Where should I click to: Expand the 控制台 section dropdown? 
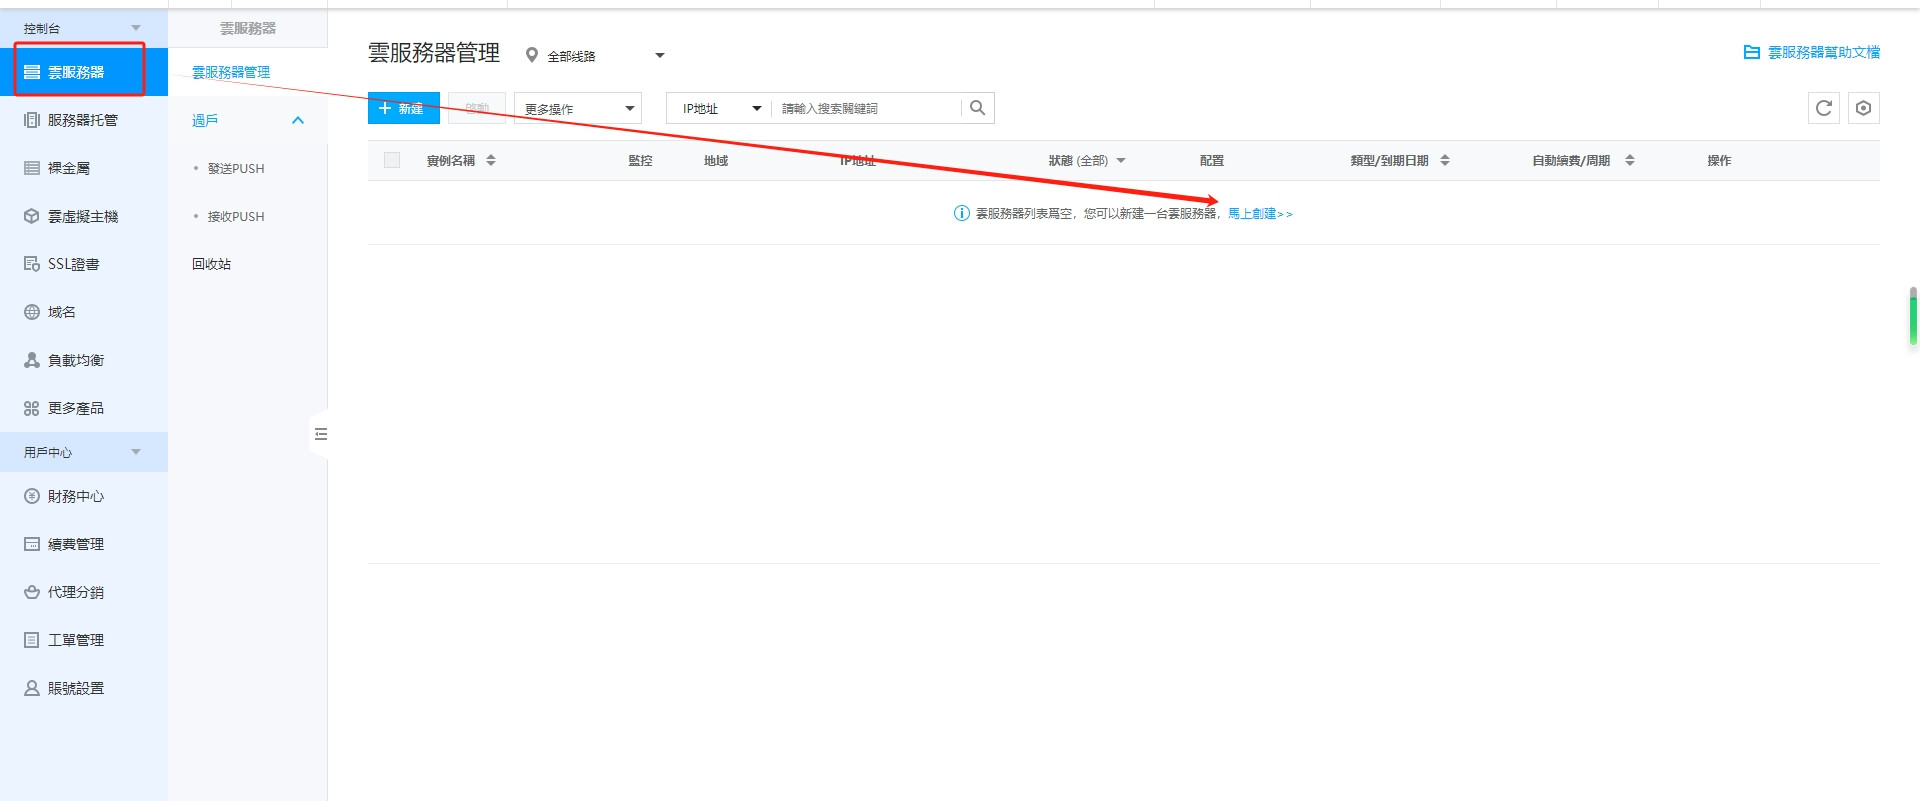[x=136, y=28]
